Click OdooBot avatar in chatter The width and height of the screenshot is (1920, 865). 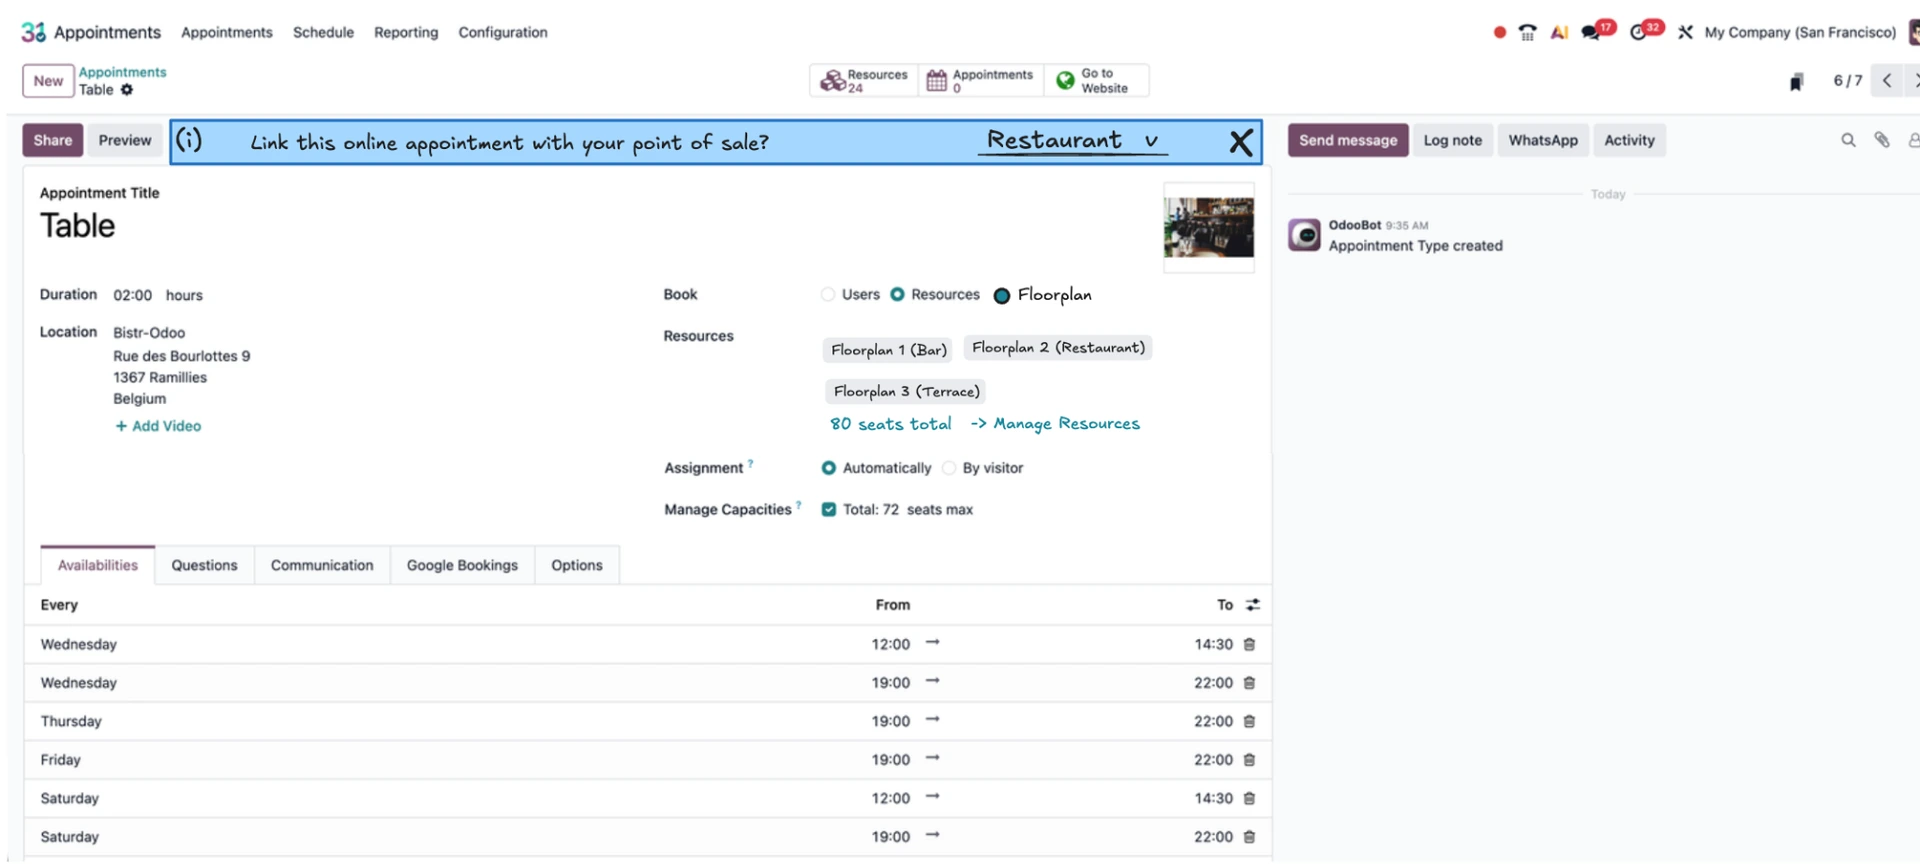1304,235
